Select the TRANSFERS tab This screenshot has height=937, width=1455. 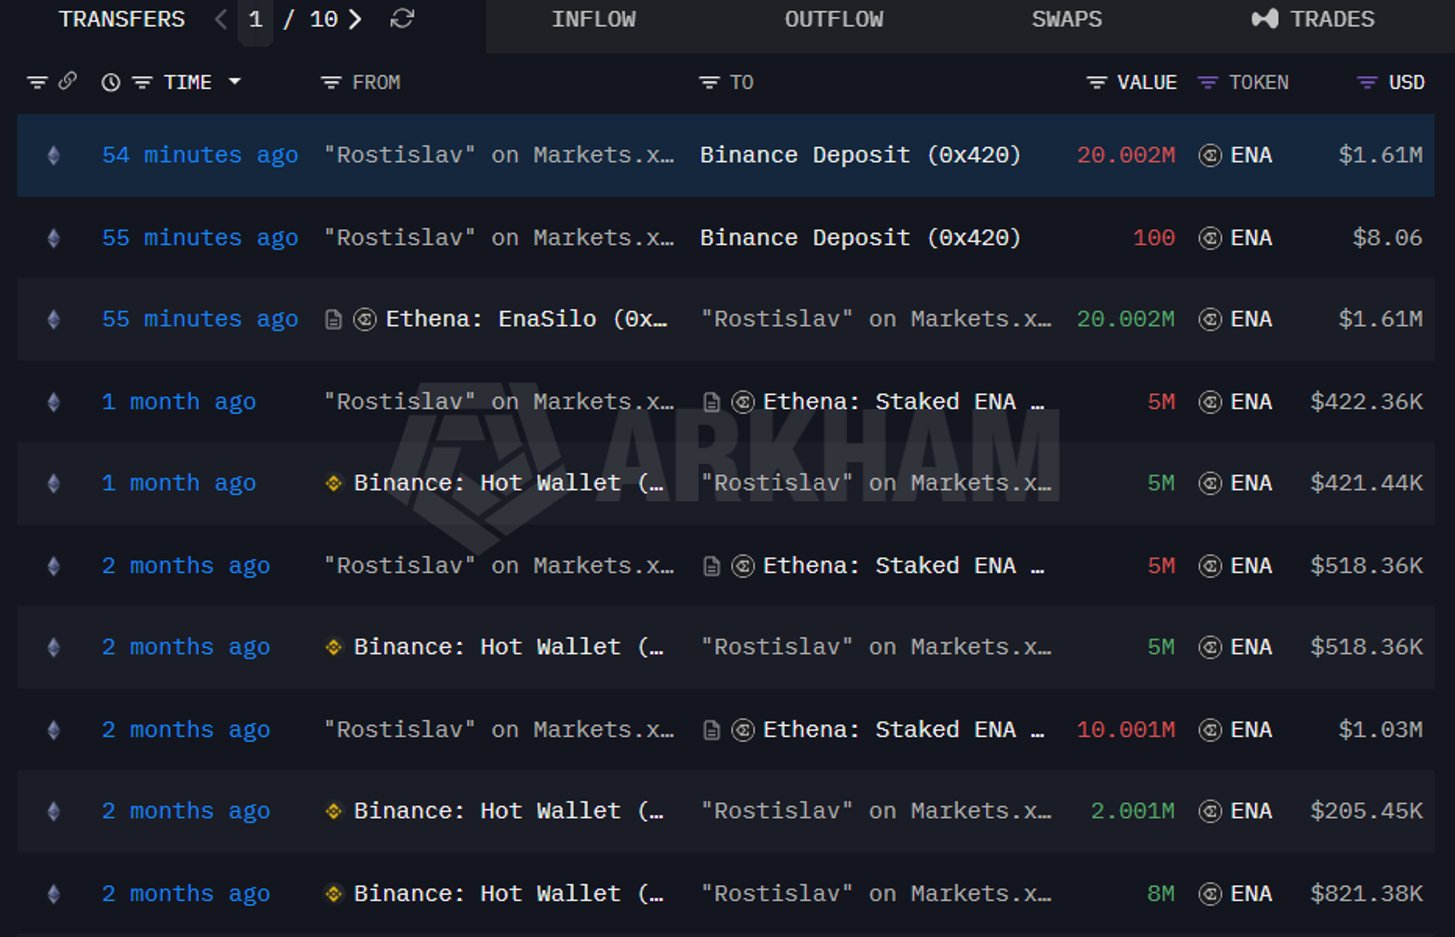[x=122, y=19]
